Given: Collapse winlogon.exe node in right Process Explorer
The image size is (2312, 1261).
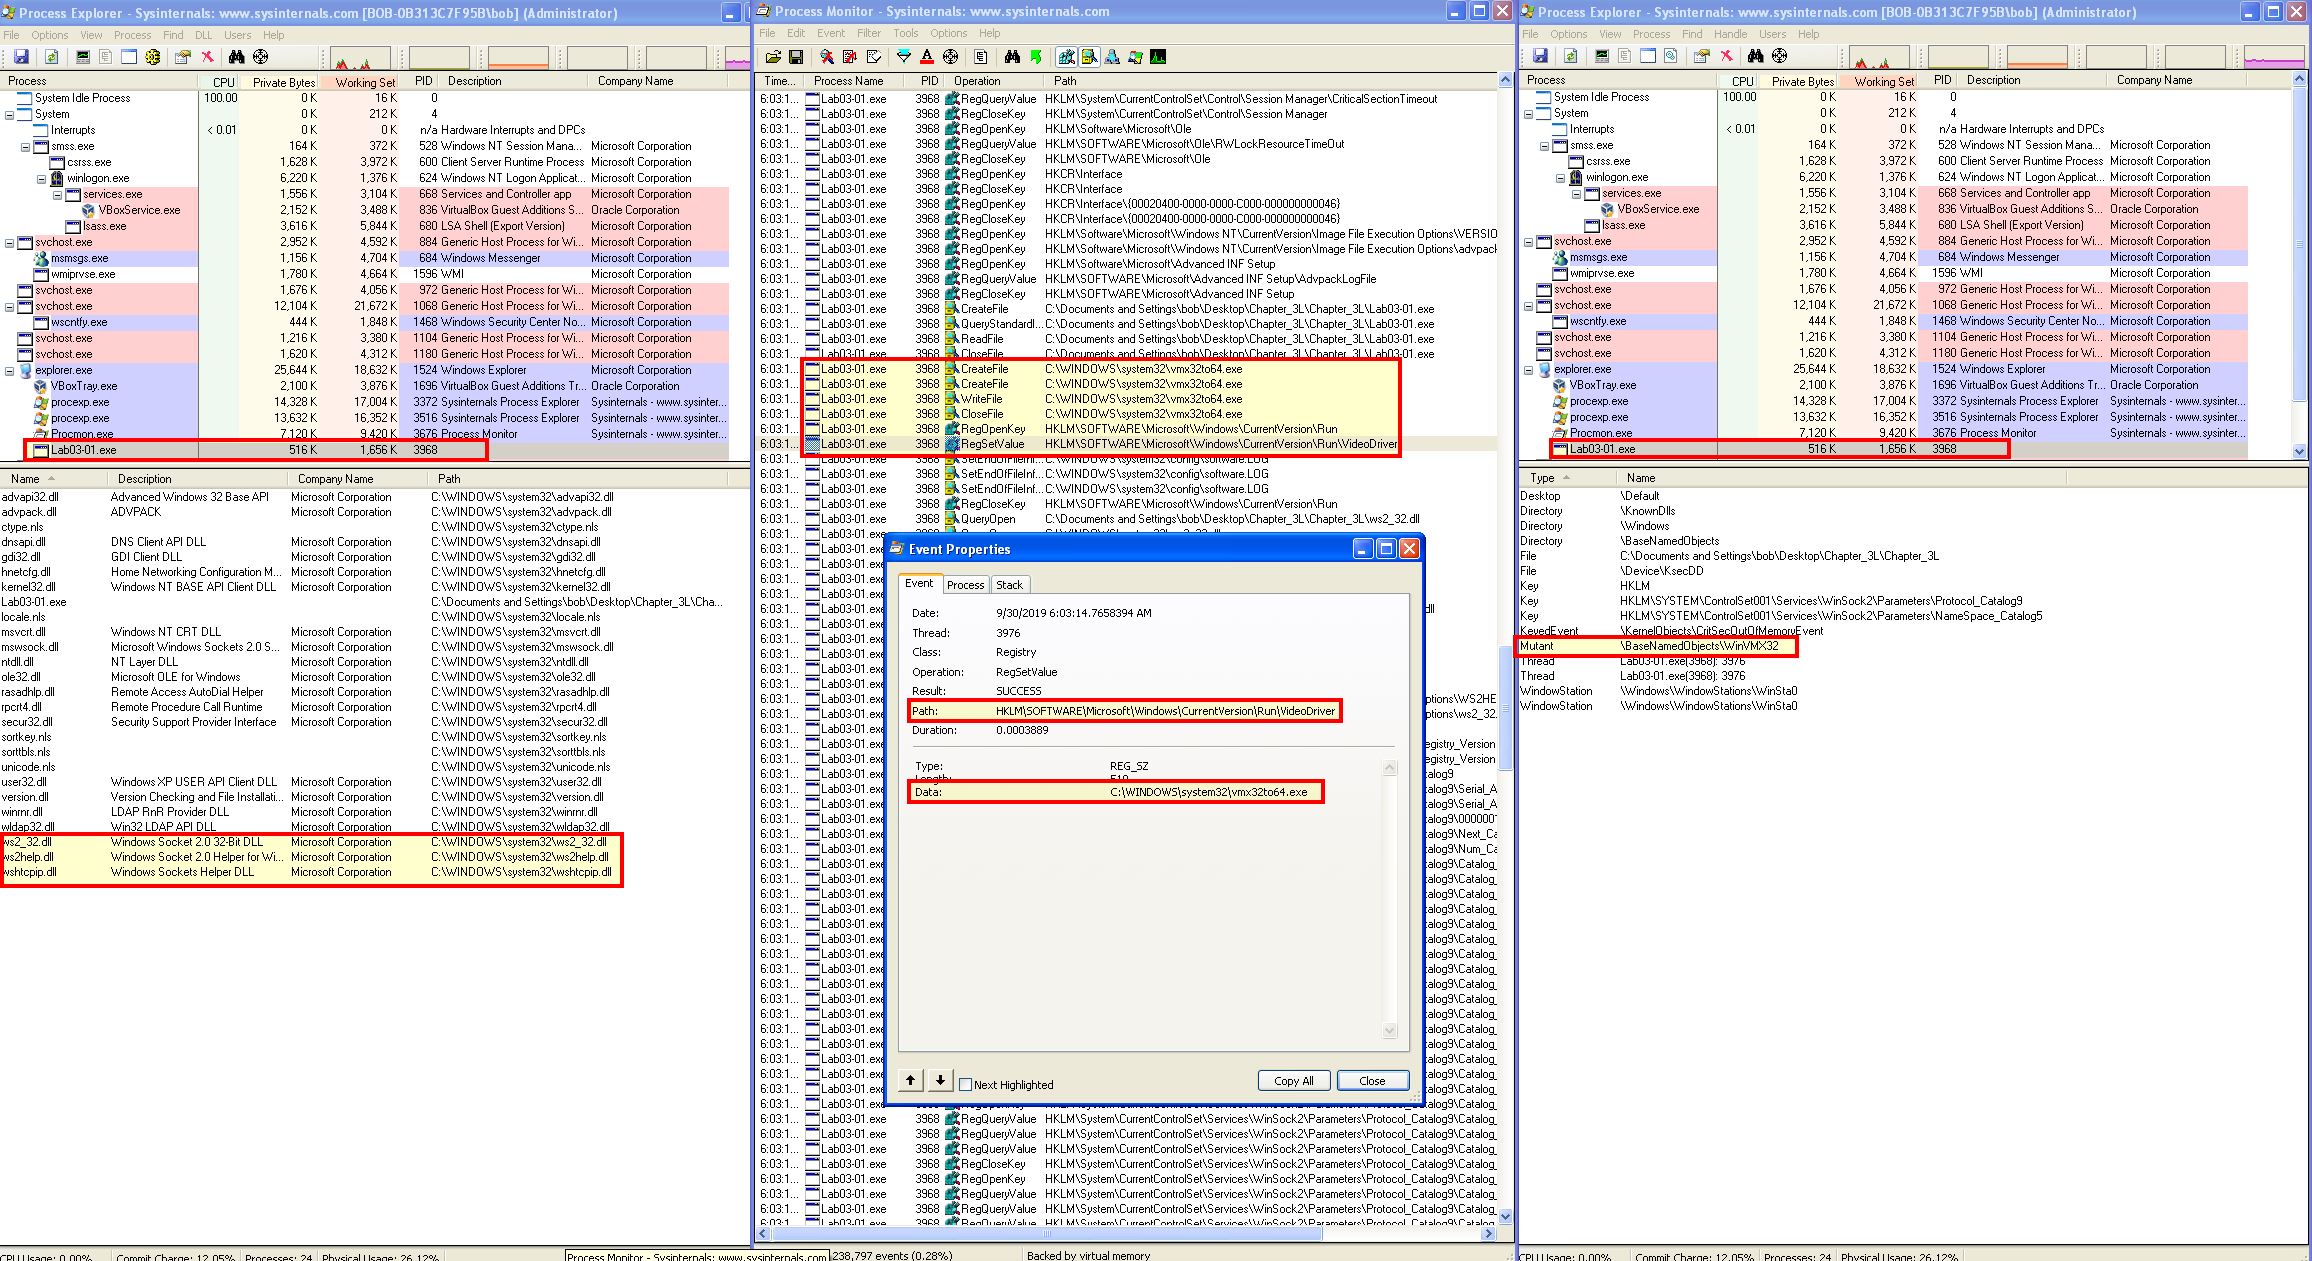Looking at the screenshot, I should (1561, 177).
